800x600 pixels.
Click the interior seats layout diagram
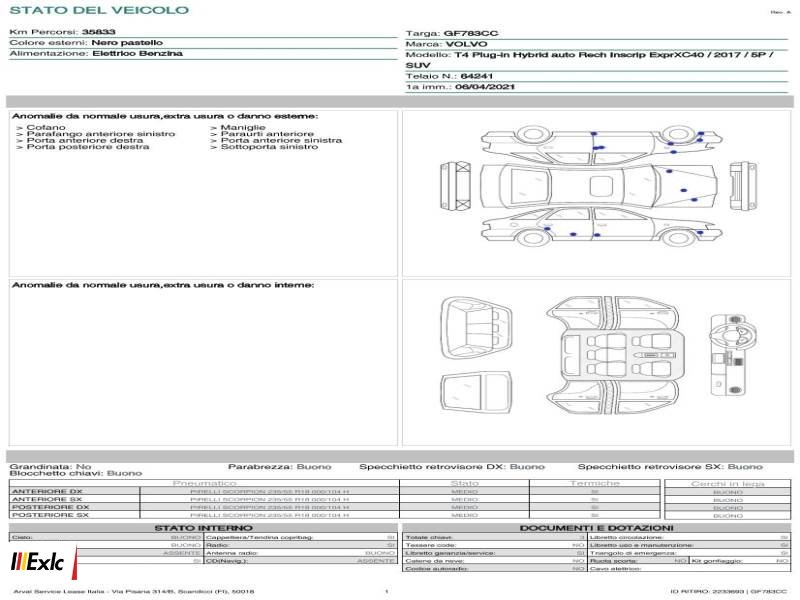tap(612, 355)
